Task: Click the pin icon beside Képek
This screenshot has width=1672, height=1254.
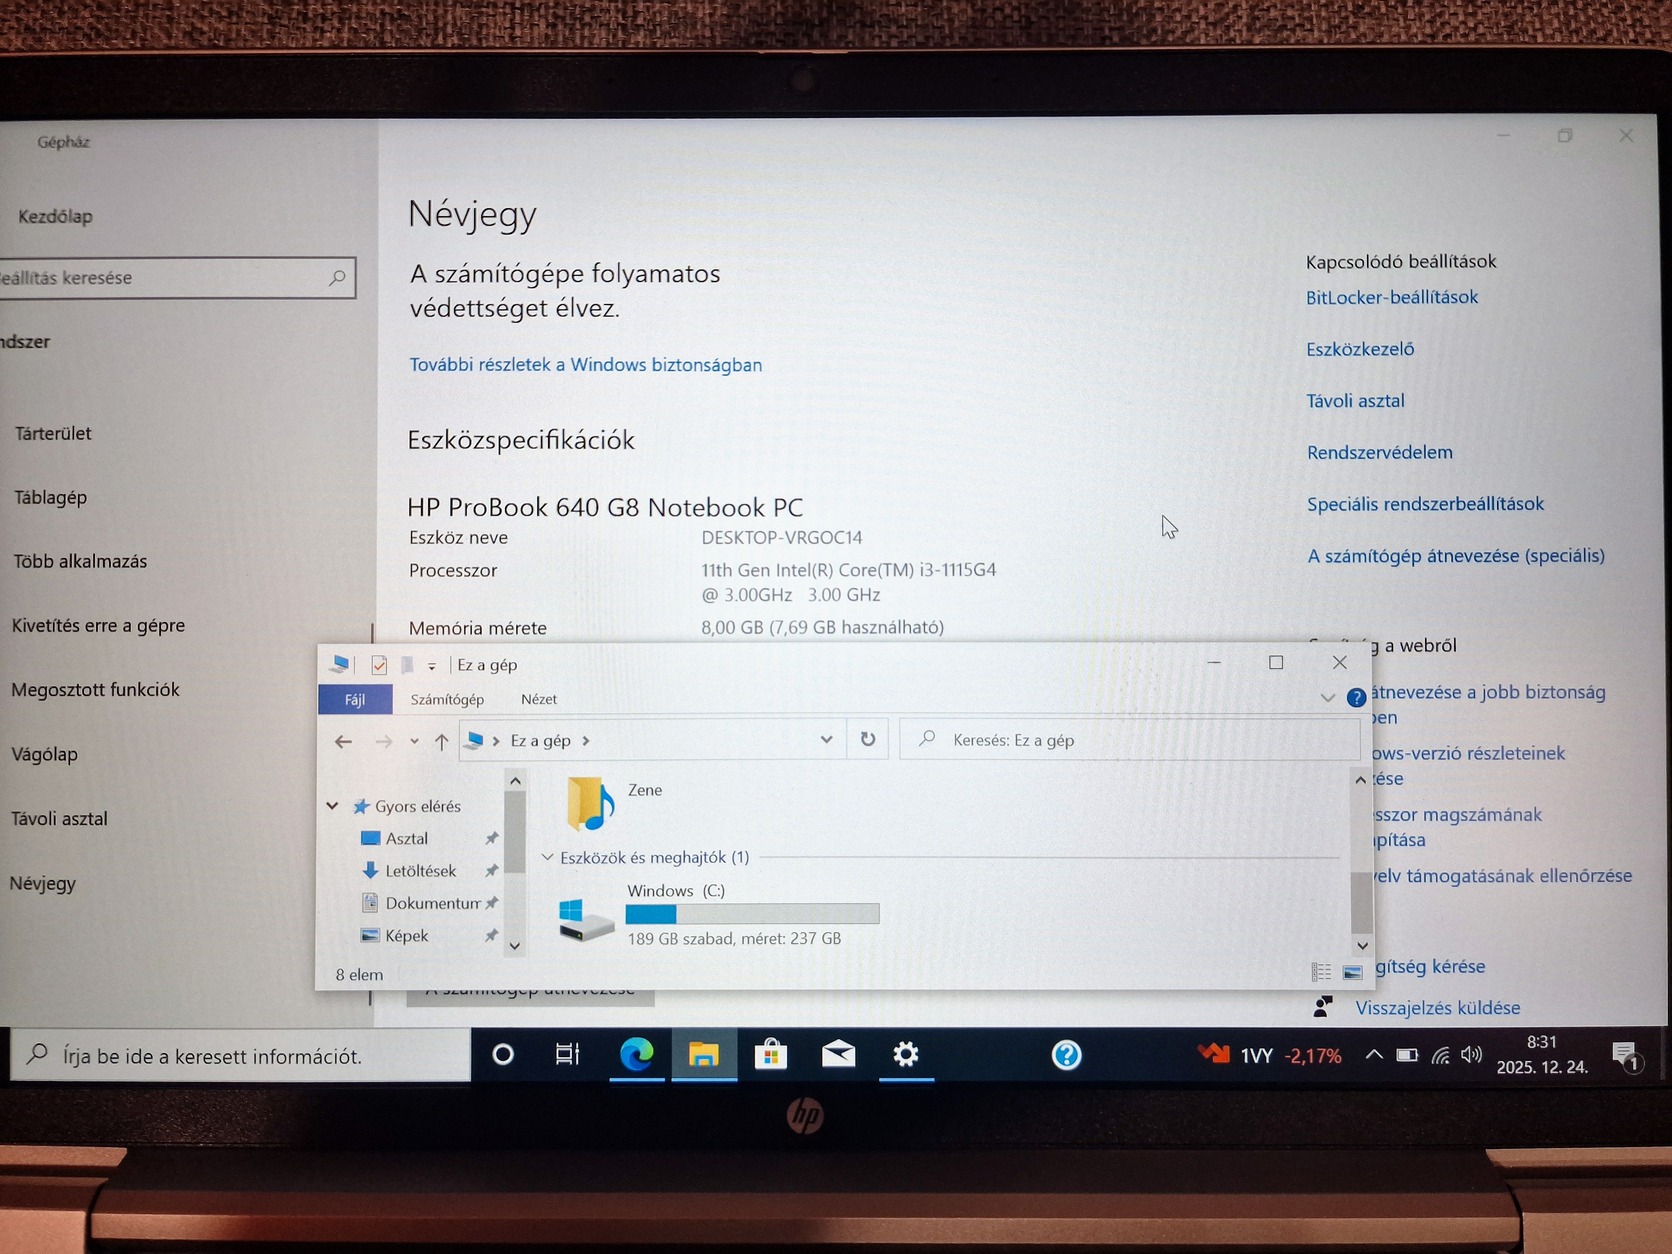Action: pyautogui.click(x=491, y=936)
